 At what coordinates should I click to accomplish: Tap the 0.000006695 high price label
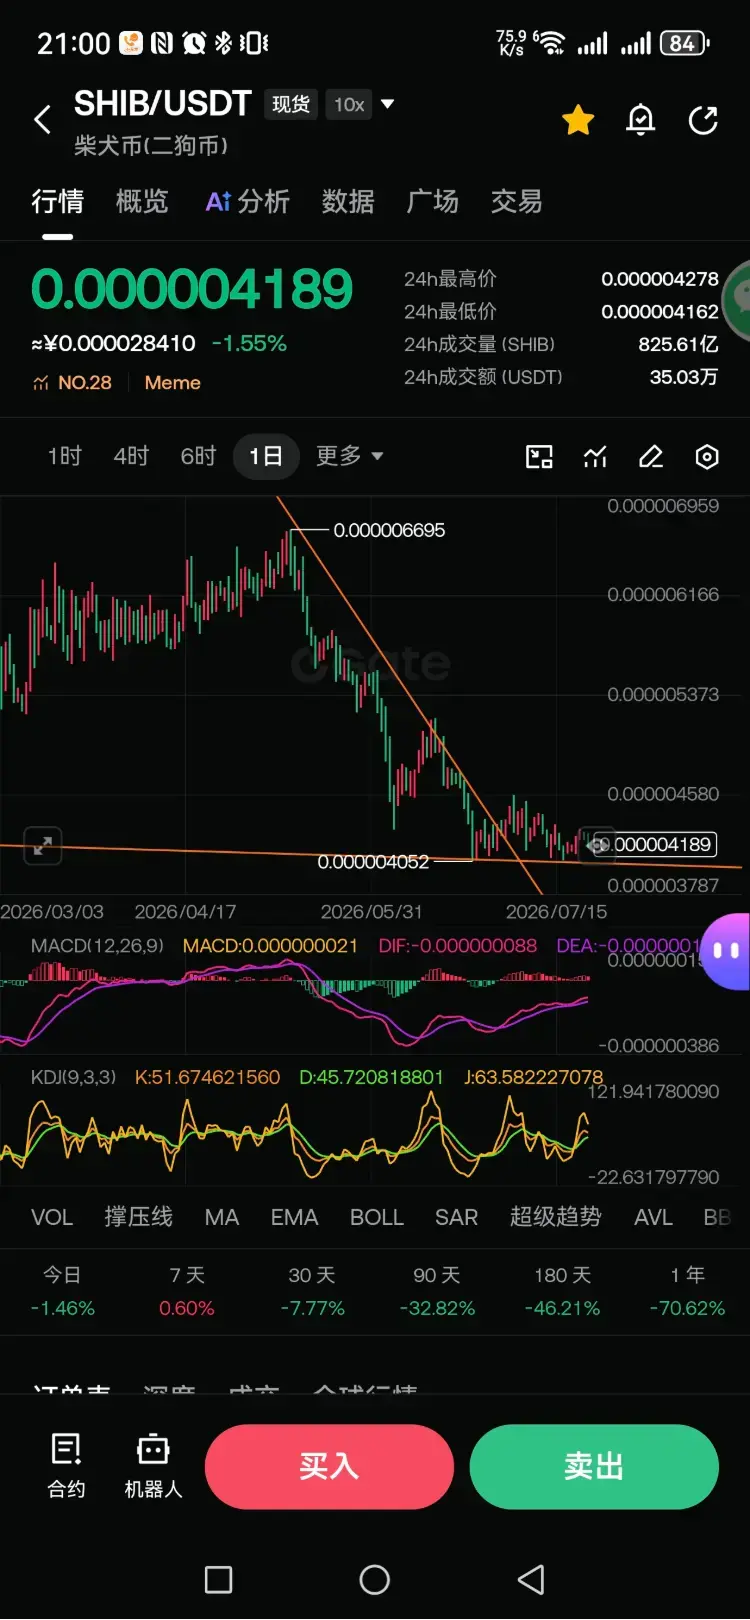(x=389, y=530)
